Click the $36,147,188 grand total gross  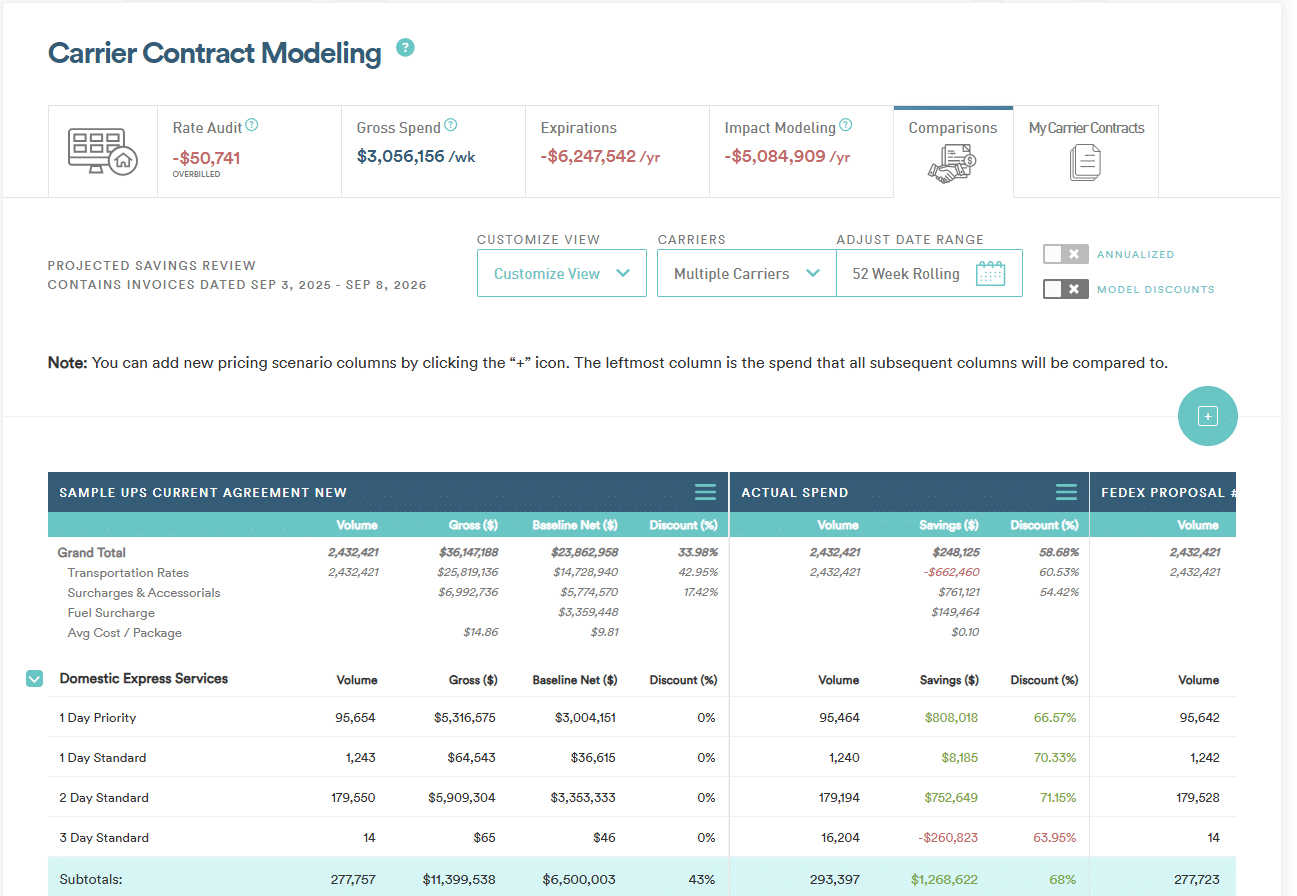coord(468,552)
